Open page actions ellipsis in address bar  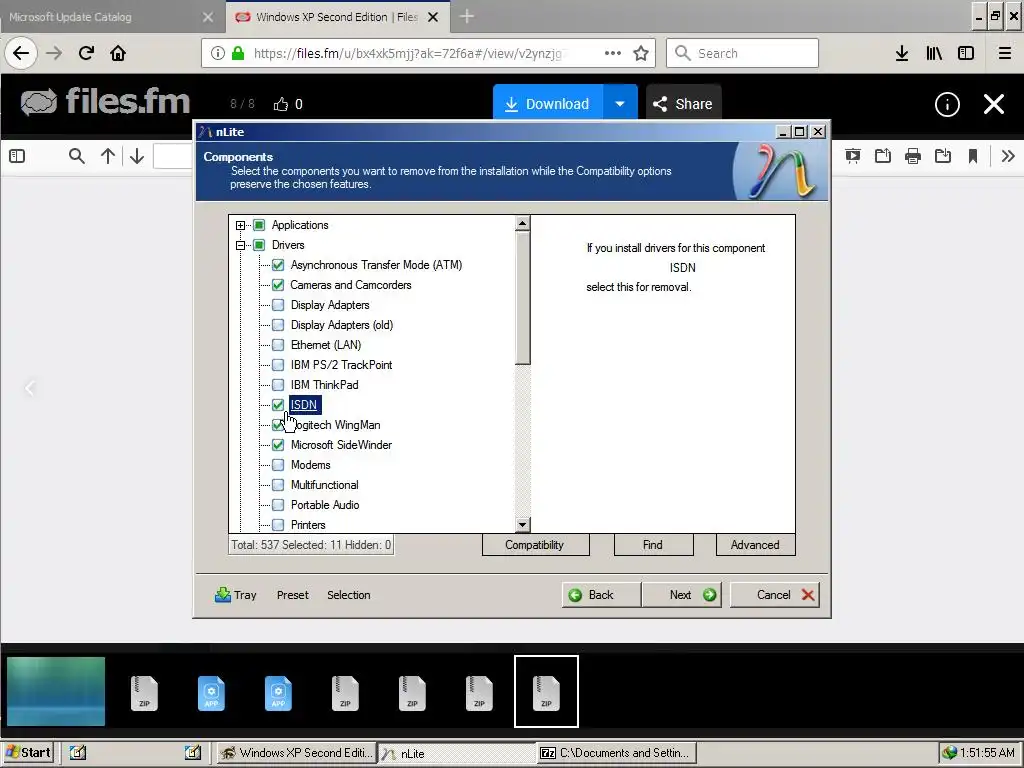point(613,53)
